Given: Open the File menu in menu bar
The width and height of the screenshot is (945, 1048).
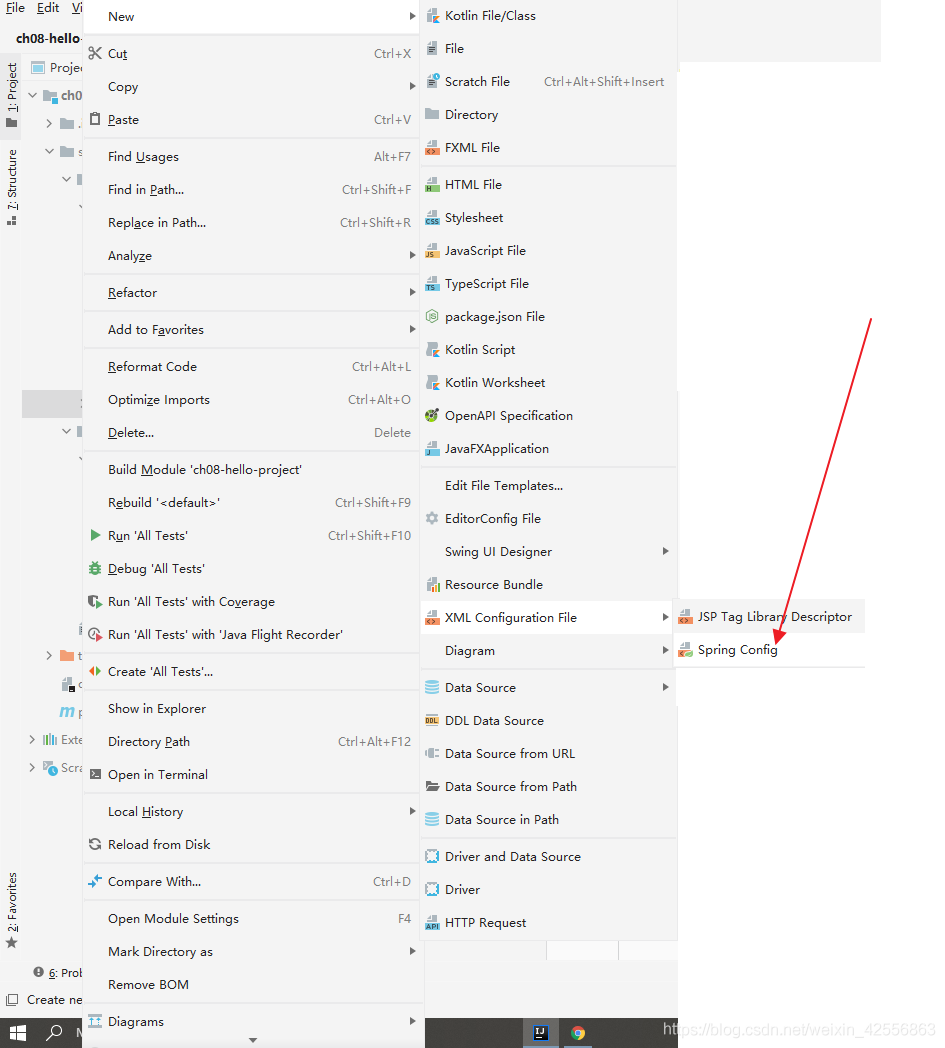Looking at the screenshot, I should [x=15, y=8].
